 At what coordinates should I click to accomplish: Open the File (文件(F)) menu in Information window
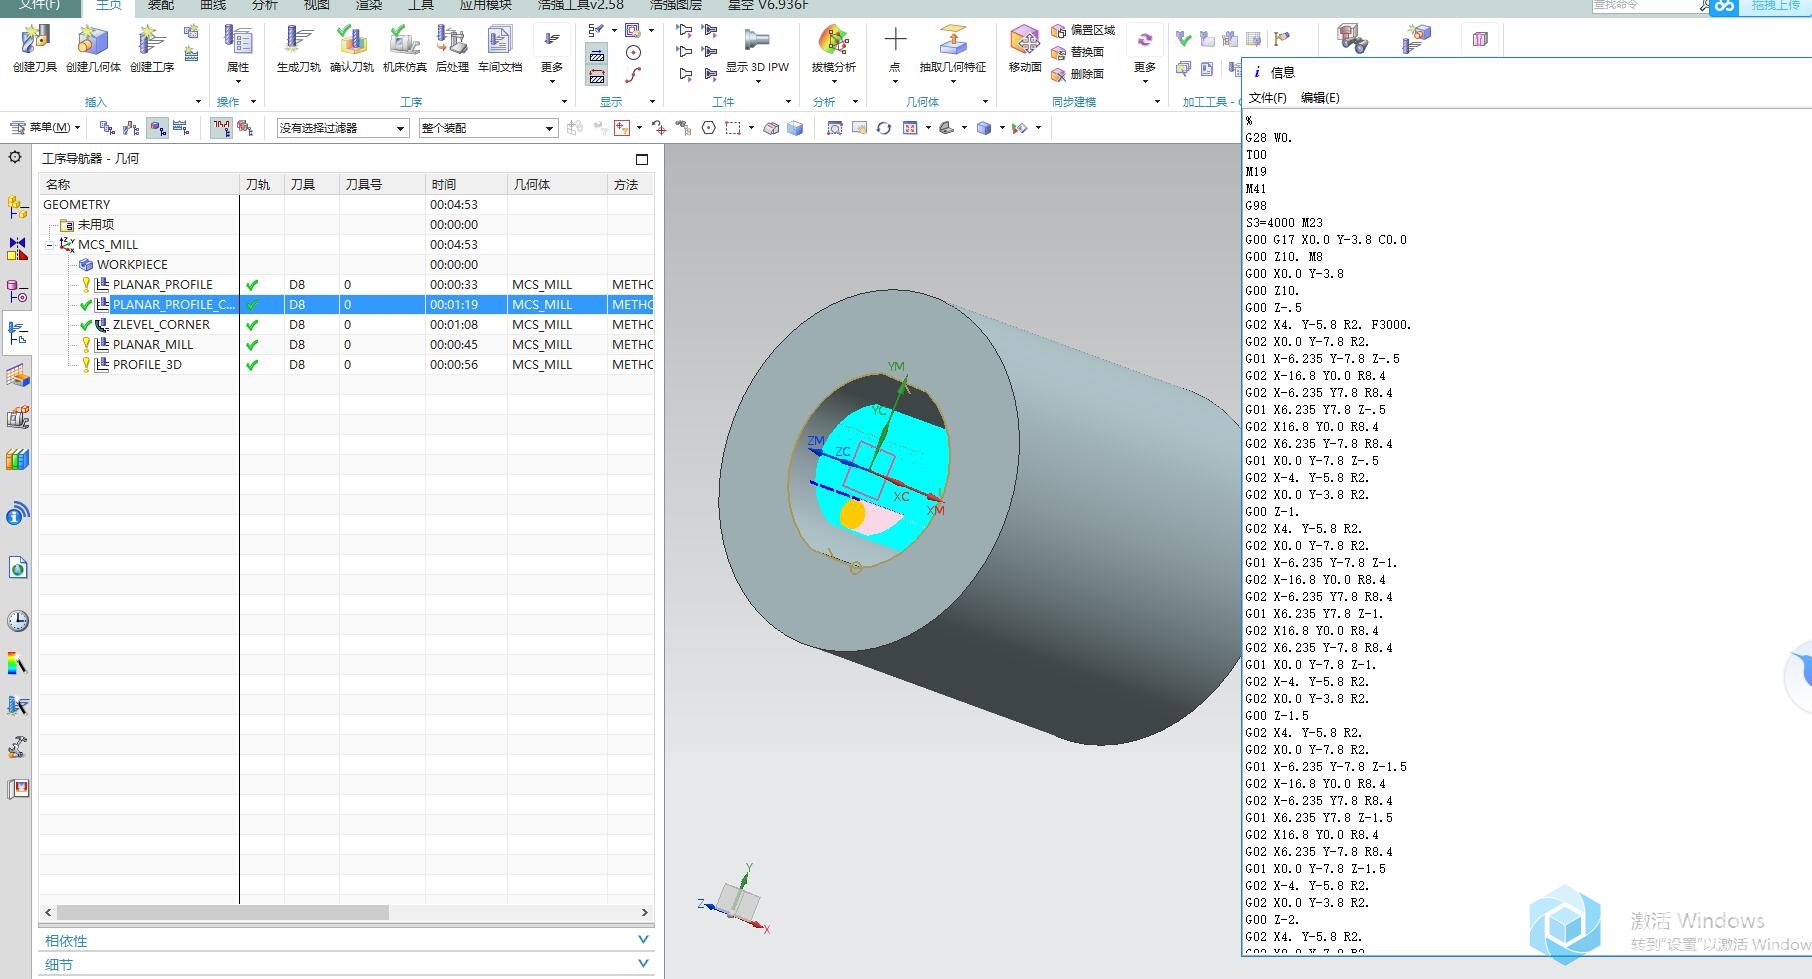(x=1268, y=98)
